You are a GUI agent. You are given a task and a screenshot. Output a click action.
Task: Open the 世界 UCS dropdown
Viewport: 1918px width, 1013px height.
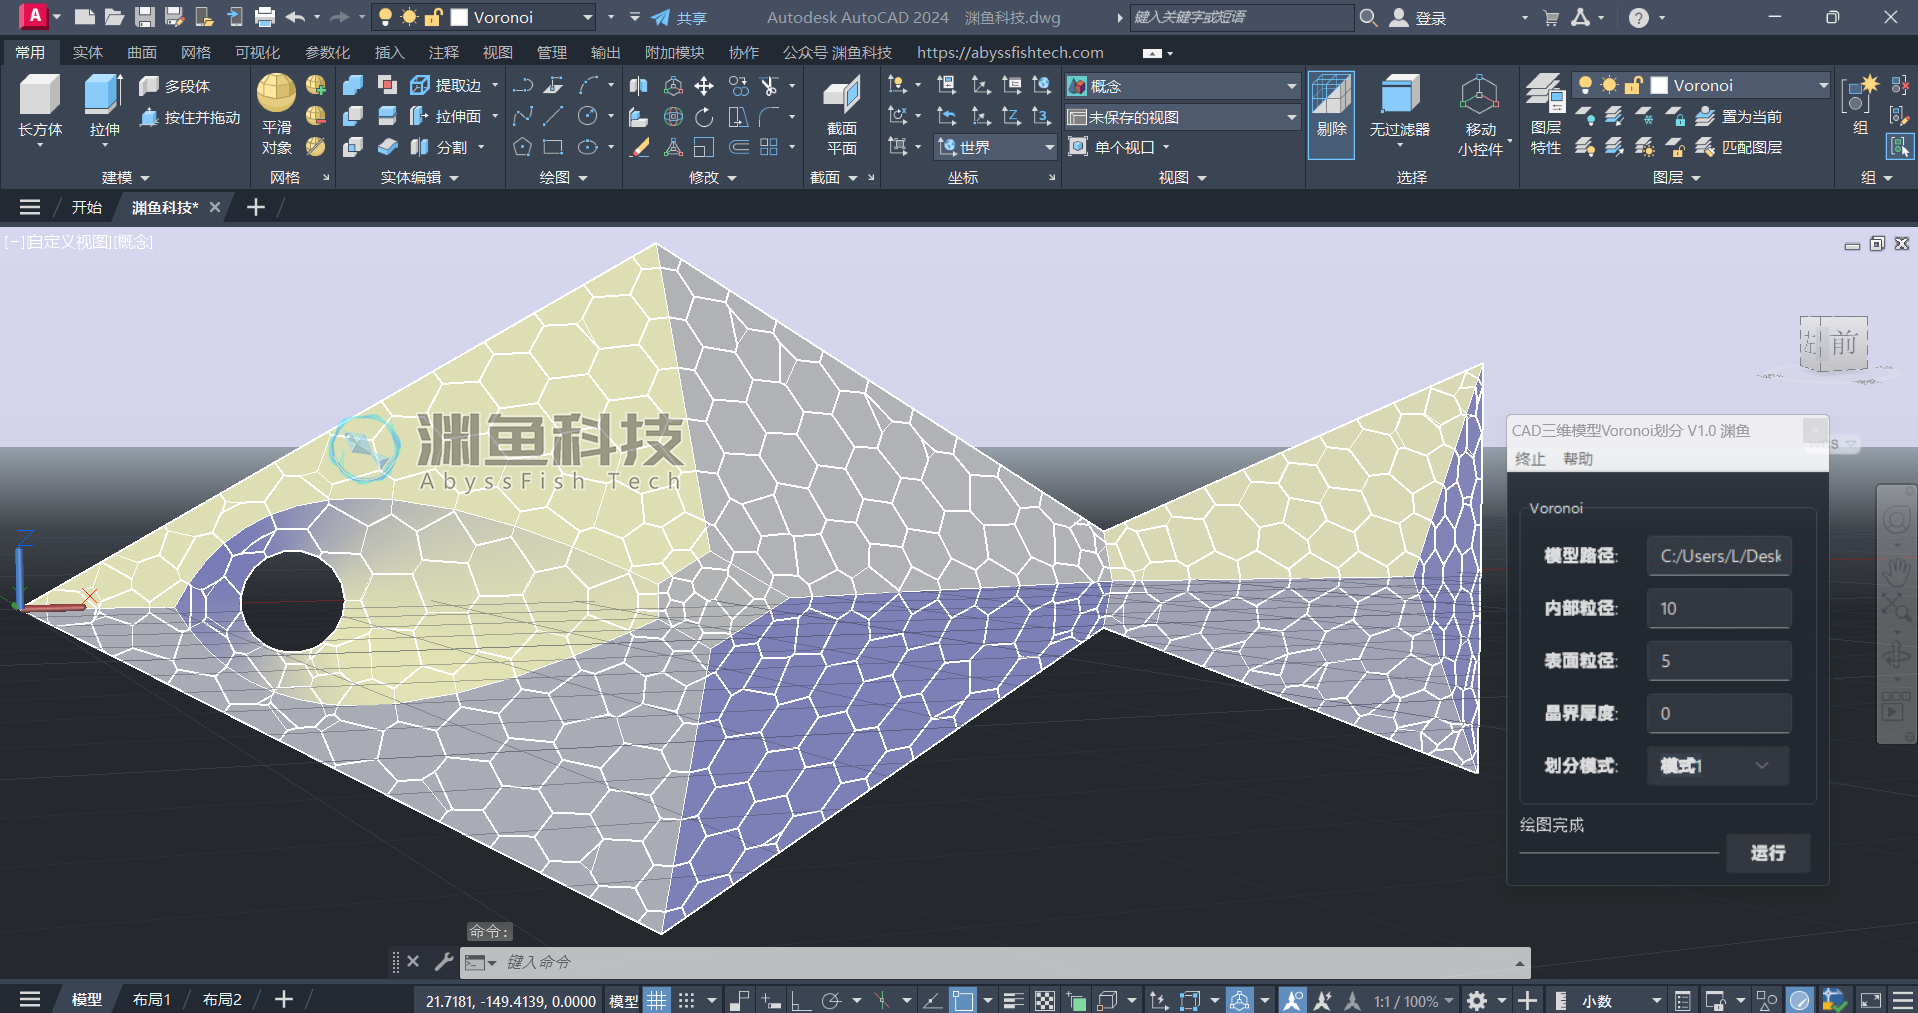click(x=996, y=147)
